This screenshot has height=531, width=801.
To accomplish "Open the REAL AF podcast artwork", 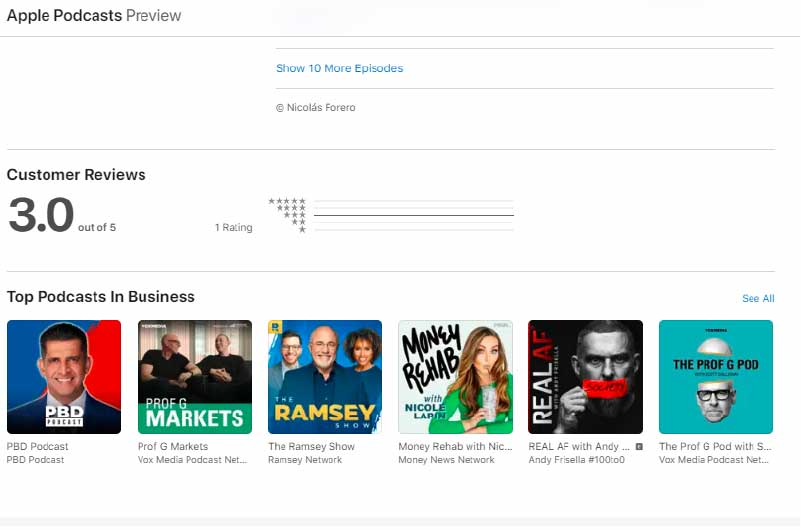I will (x=585, y=377).
